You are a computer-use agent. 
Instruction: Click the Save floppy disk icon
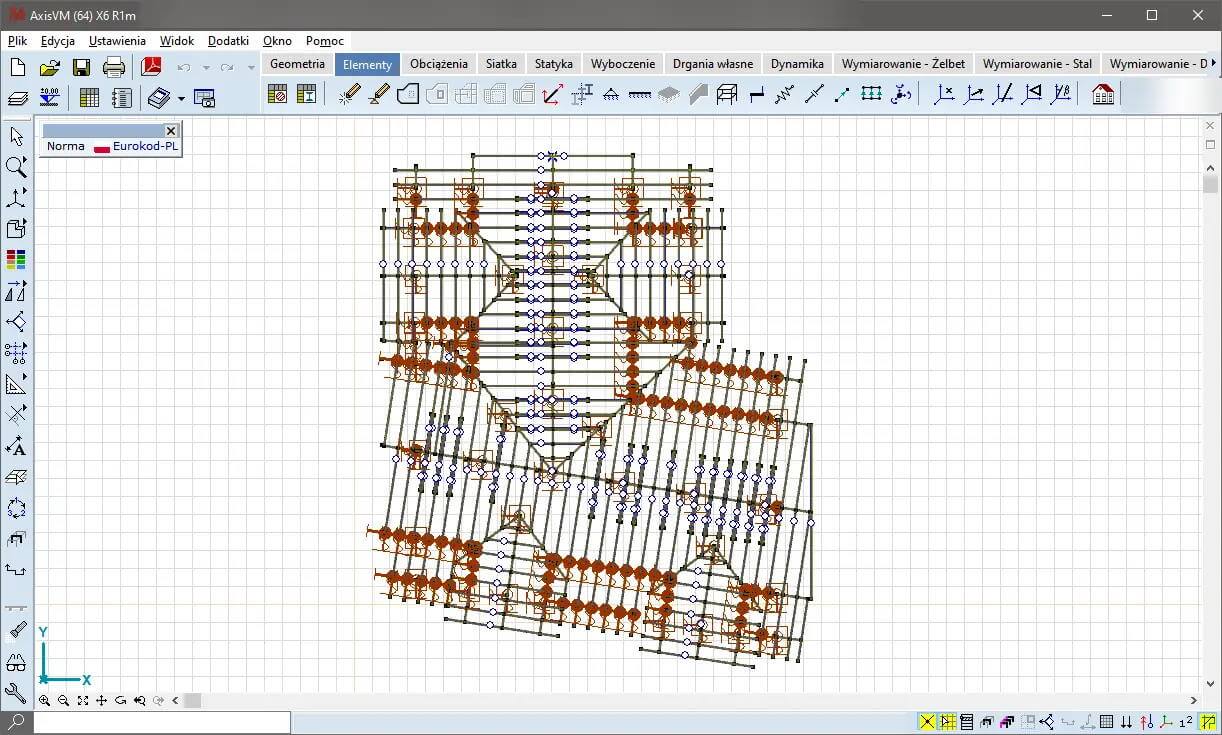[x=81, y=67]
